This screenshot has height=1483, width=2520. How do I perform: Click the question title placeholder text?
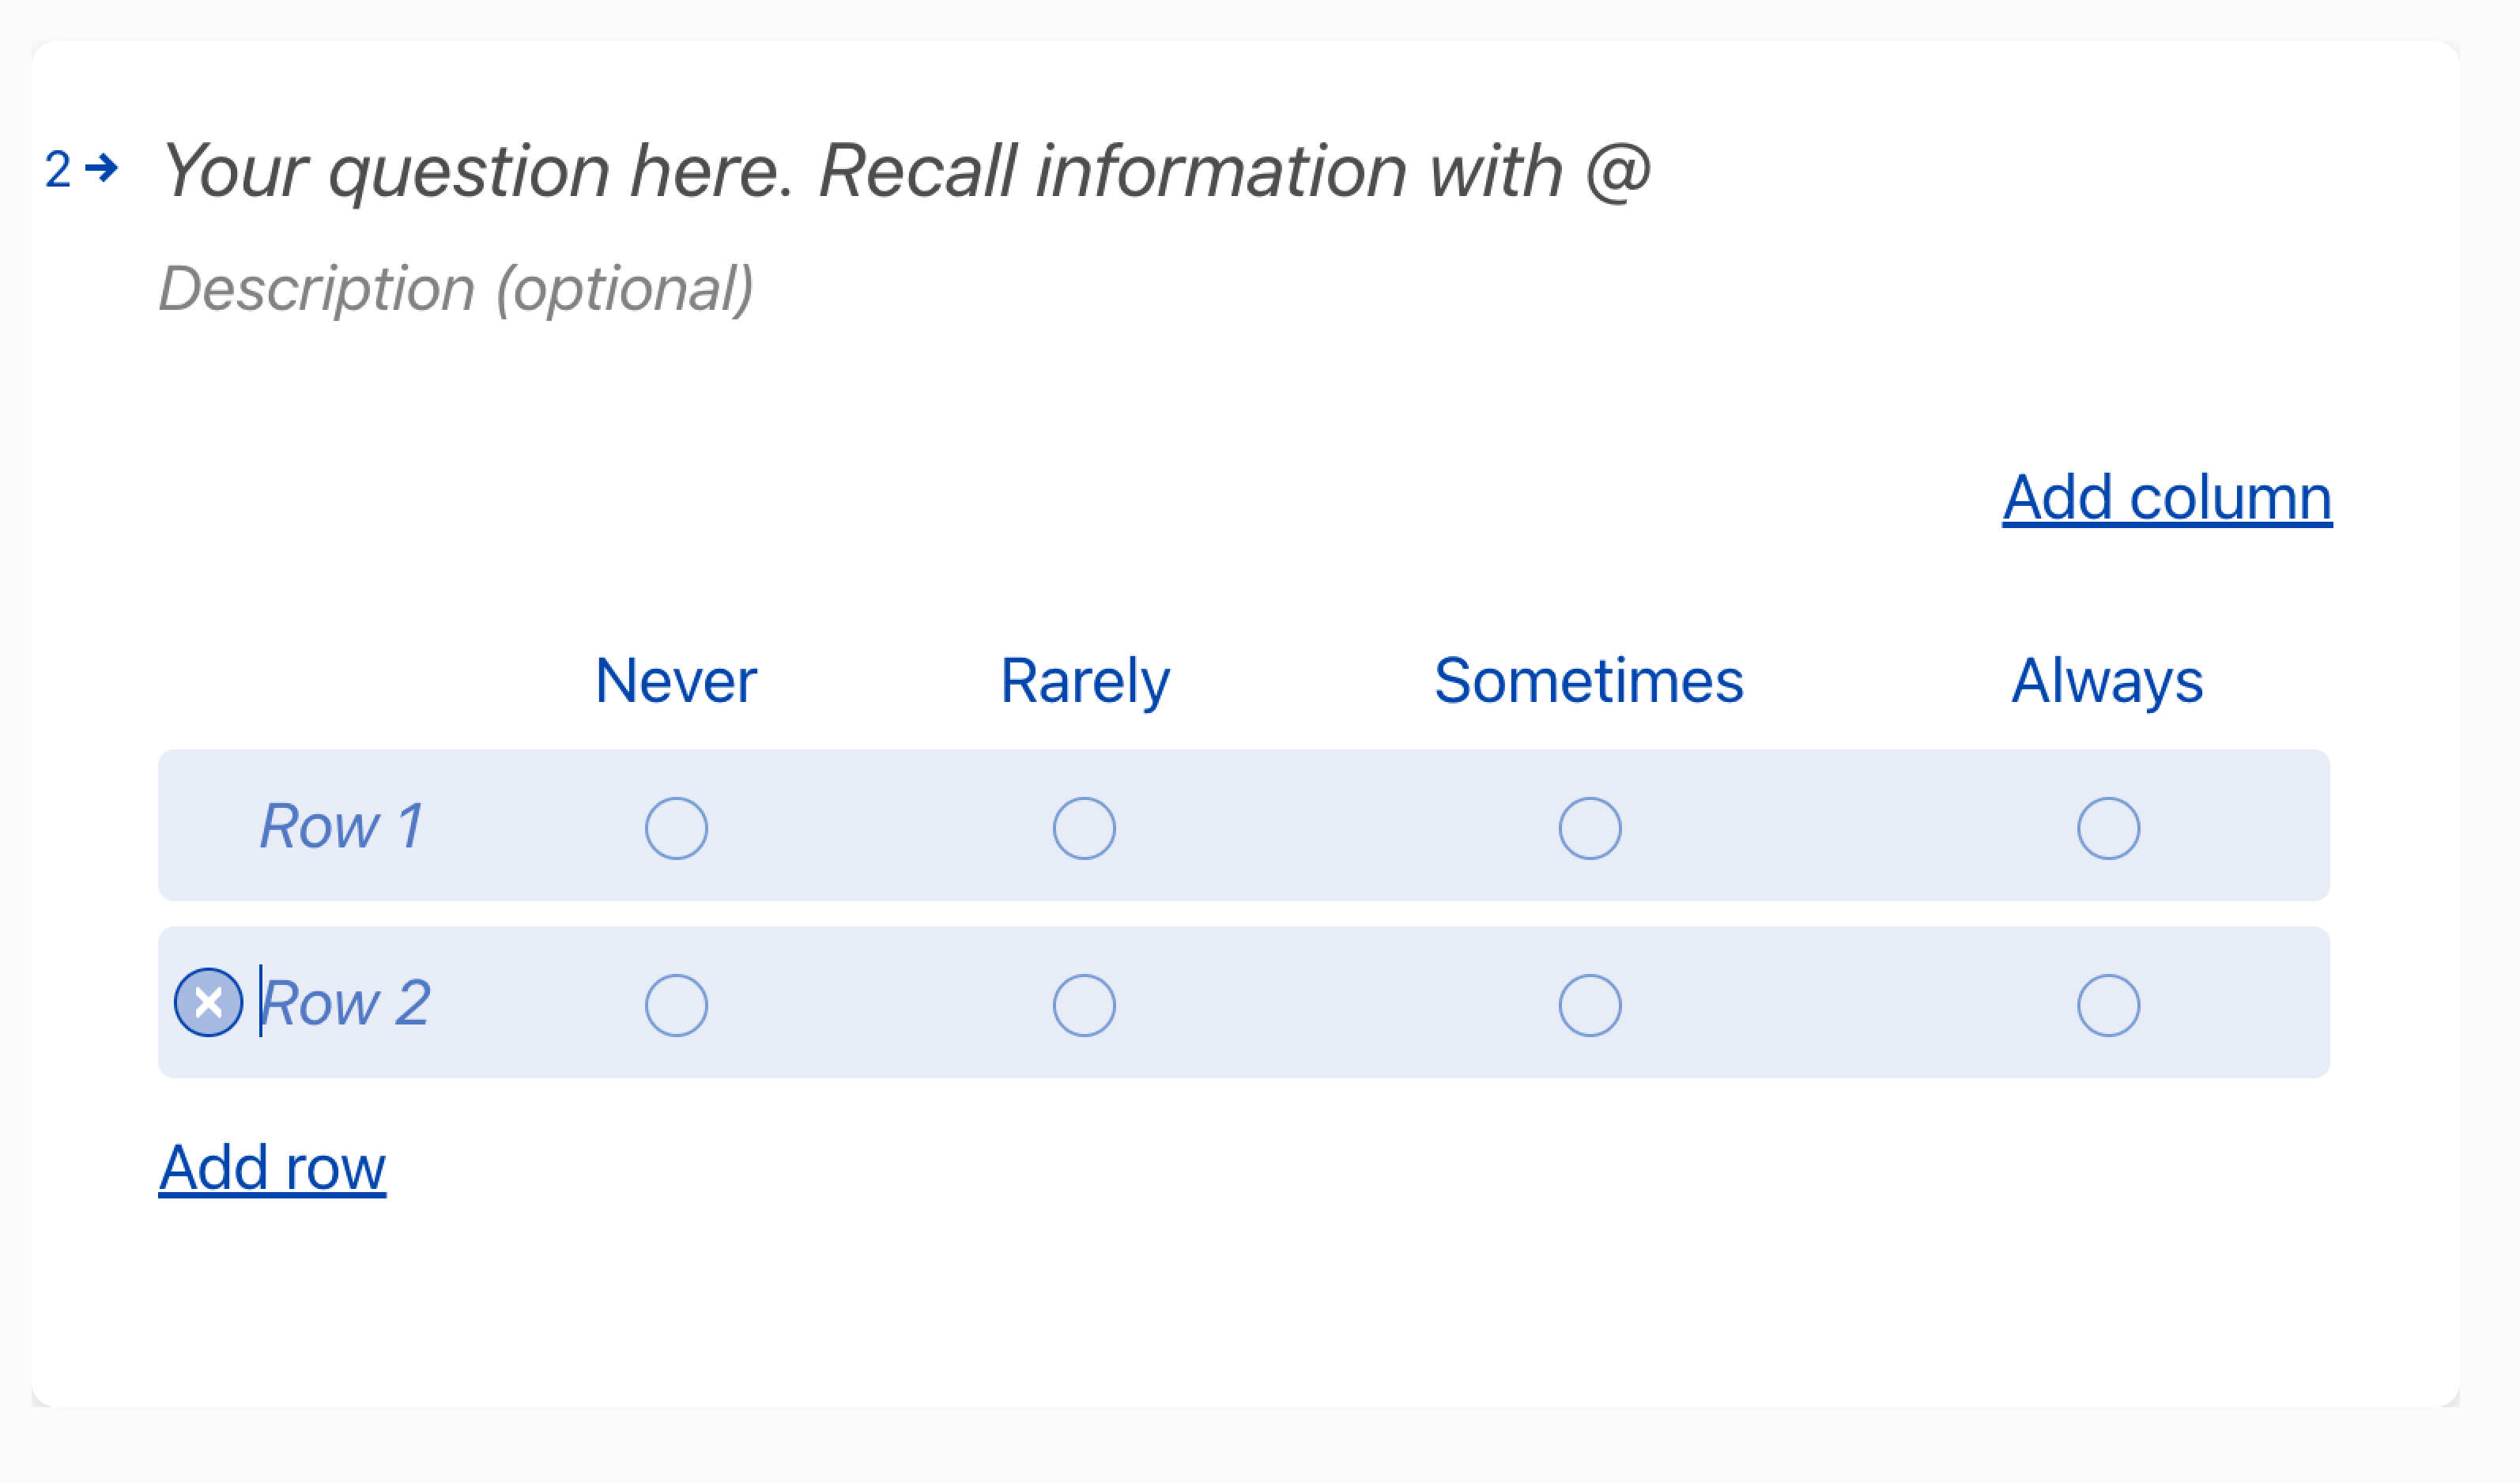click(x=904, y=171)
